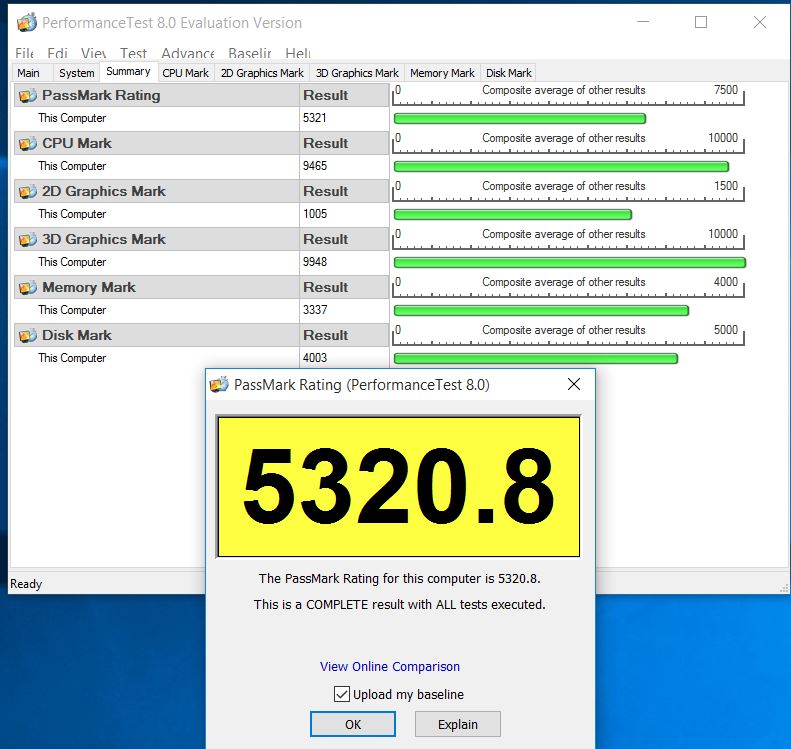Click the Memory Mark green result bar
Image resolution: width=791 pixels, height=749 pixels.
541,310
